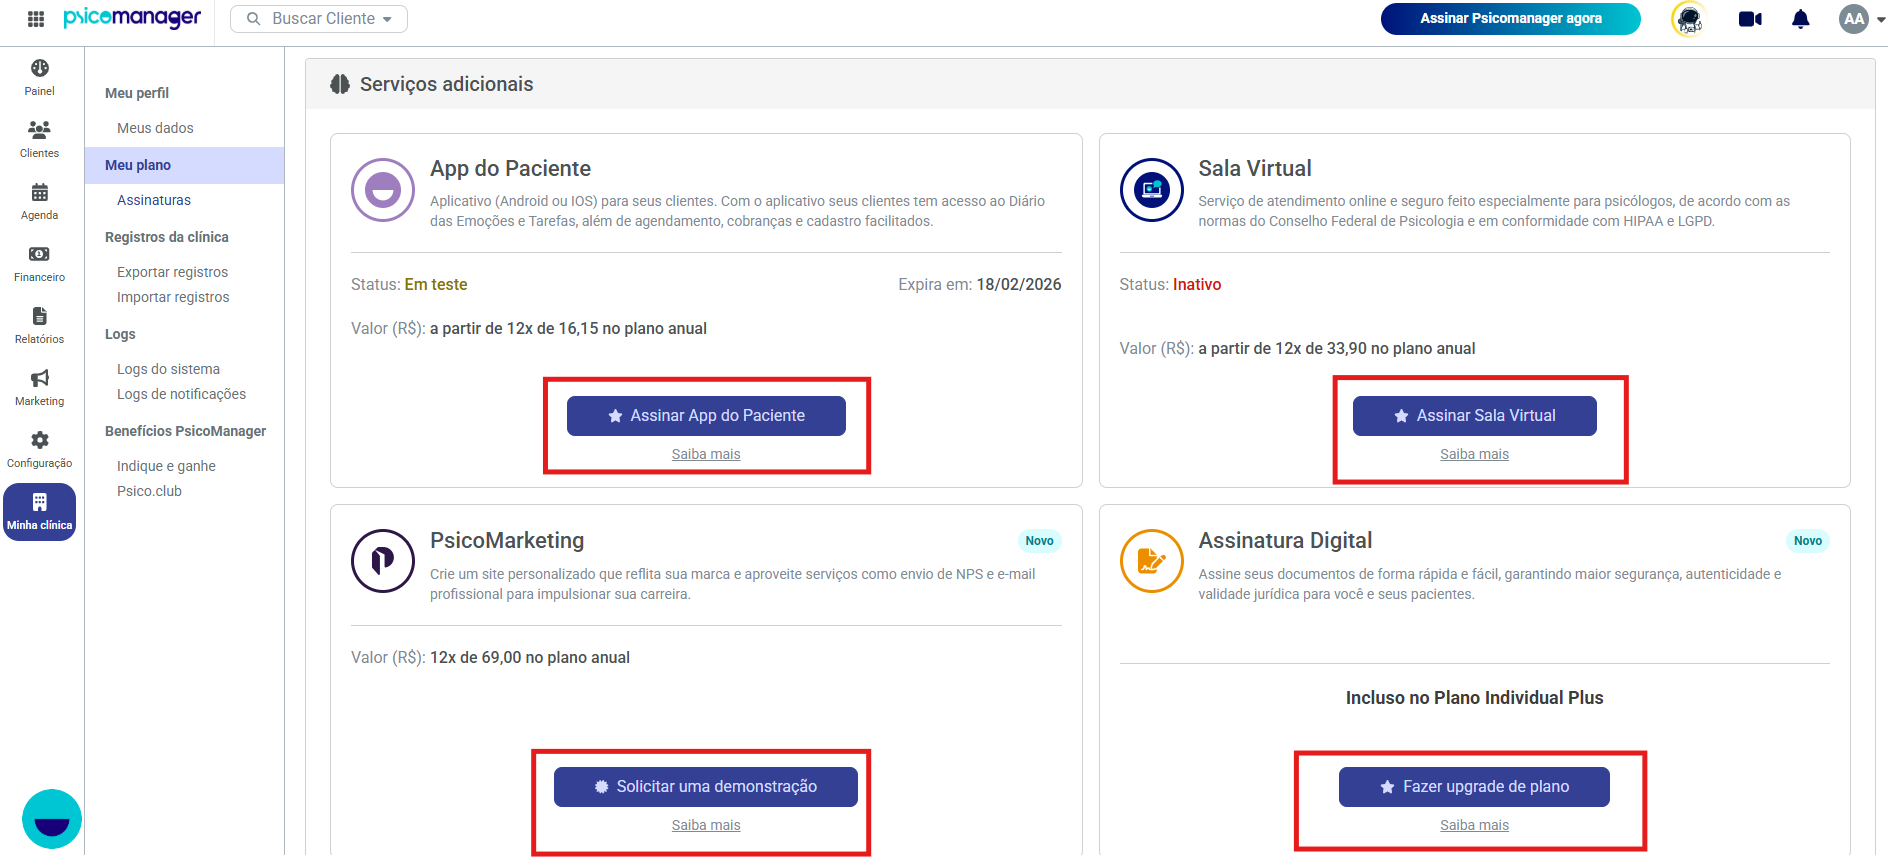Click the brain icon beside Serviços adicionais
Image resolution: width=1888 pixels, height=857 pixels.
[x=340, y=84]
